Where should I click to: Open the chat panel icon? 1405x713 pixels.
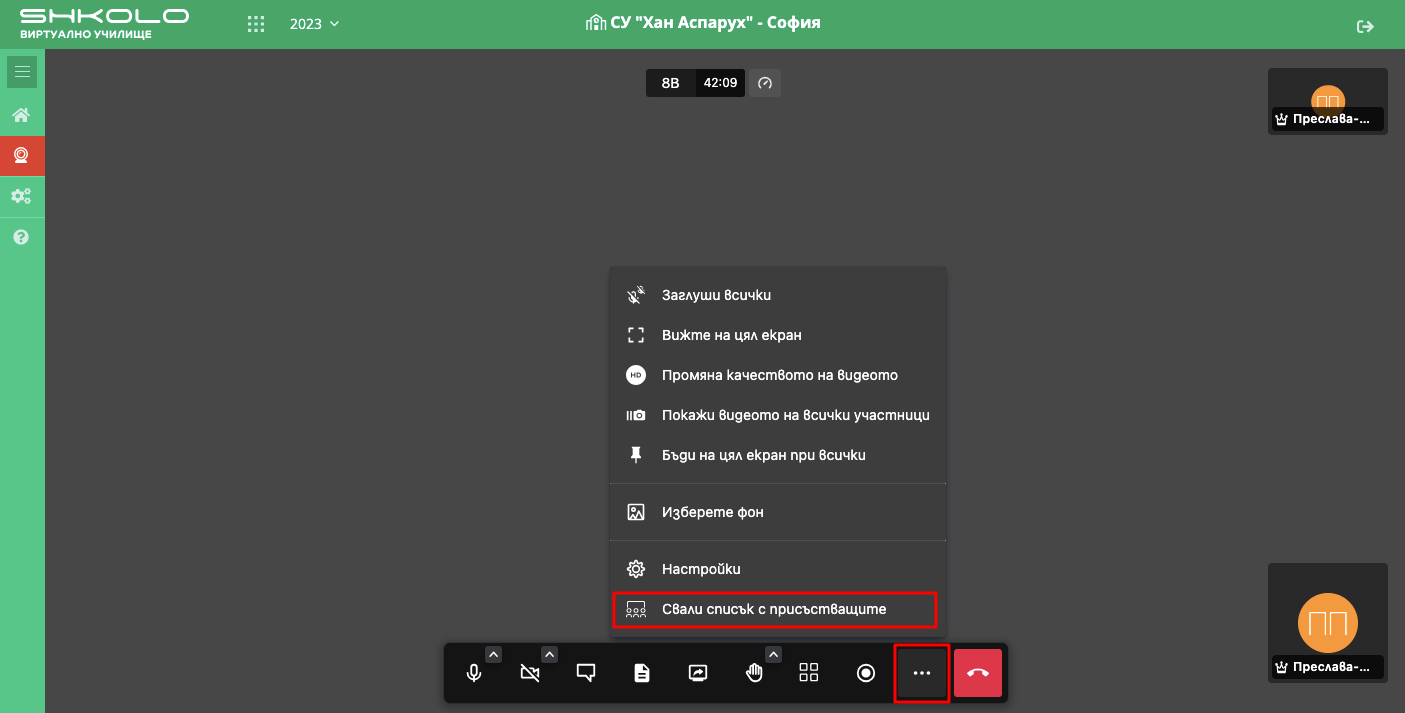point(586,673)
